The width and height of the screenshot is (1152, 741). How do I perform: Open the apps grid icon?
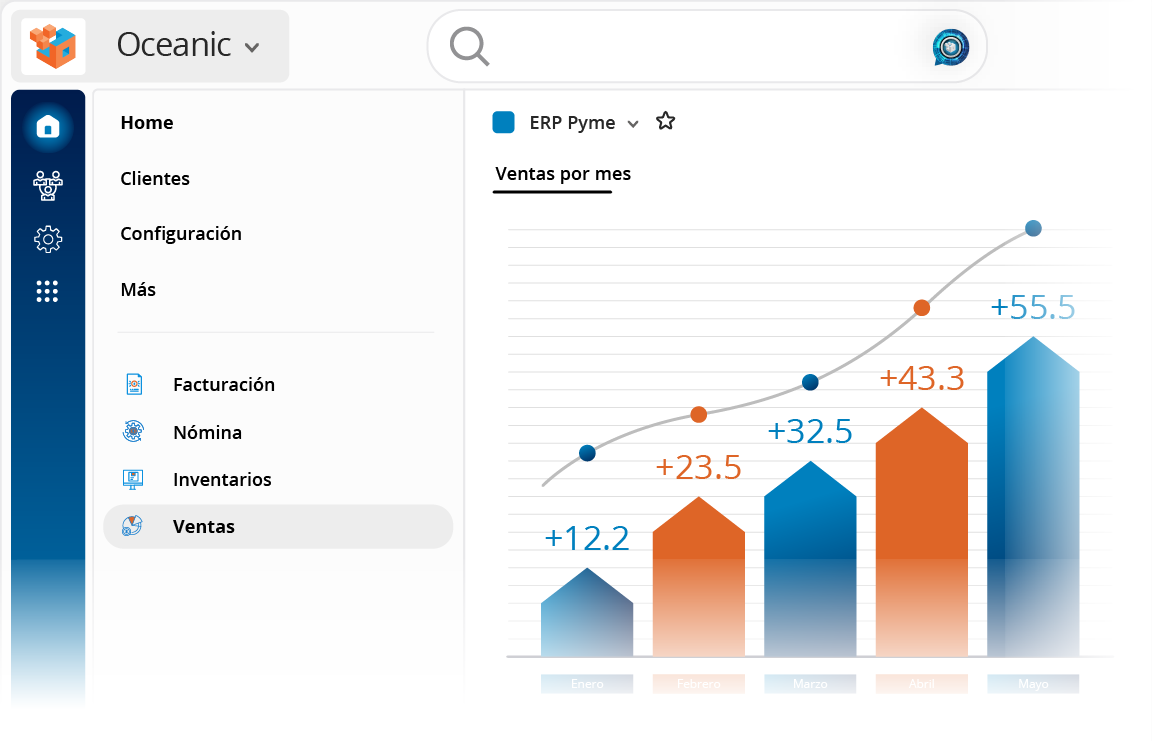pos(48,291)
